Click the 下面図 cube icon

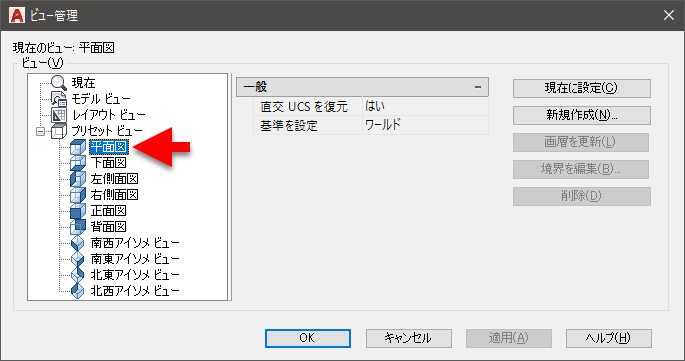pyautogui.click(x=78, y=163)
